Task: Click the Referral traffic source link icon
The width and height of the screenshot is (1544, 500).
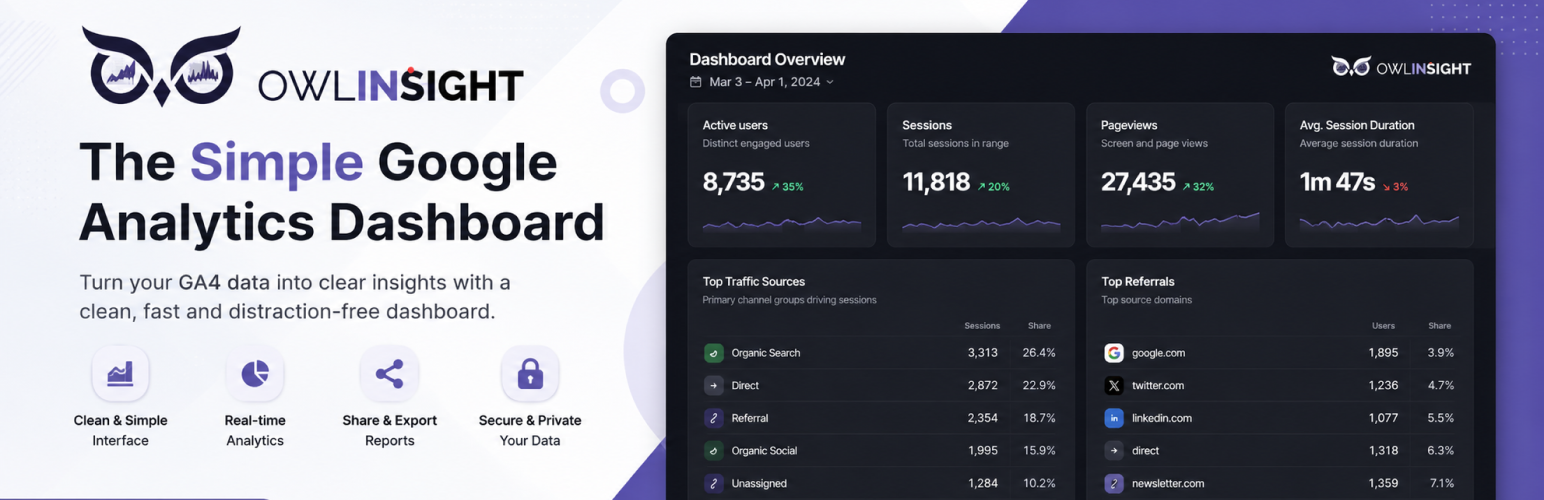Action: tap(713, 418)
